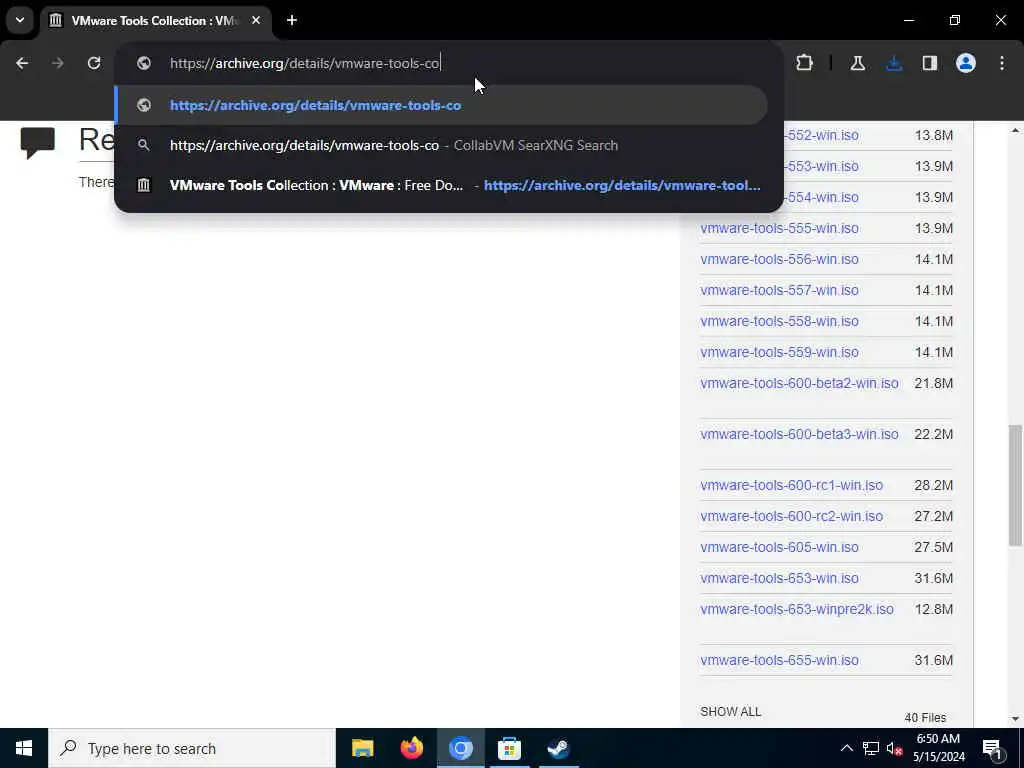Image resolution: width=1024 pixels, height=768 pixels.
Task: Open the Windows Start menu
Action: coord(24,748)
